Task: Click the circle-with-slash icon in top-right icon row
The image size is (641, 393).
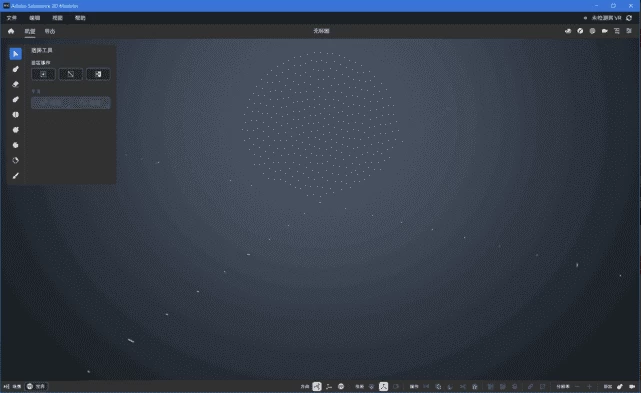Action: (580, 31)
